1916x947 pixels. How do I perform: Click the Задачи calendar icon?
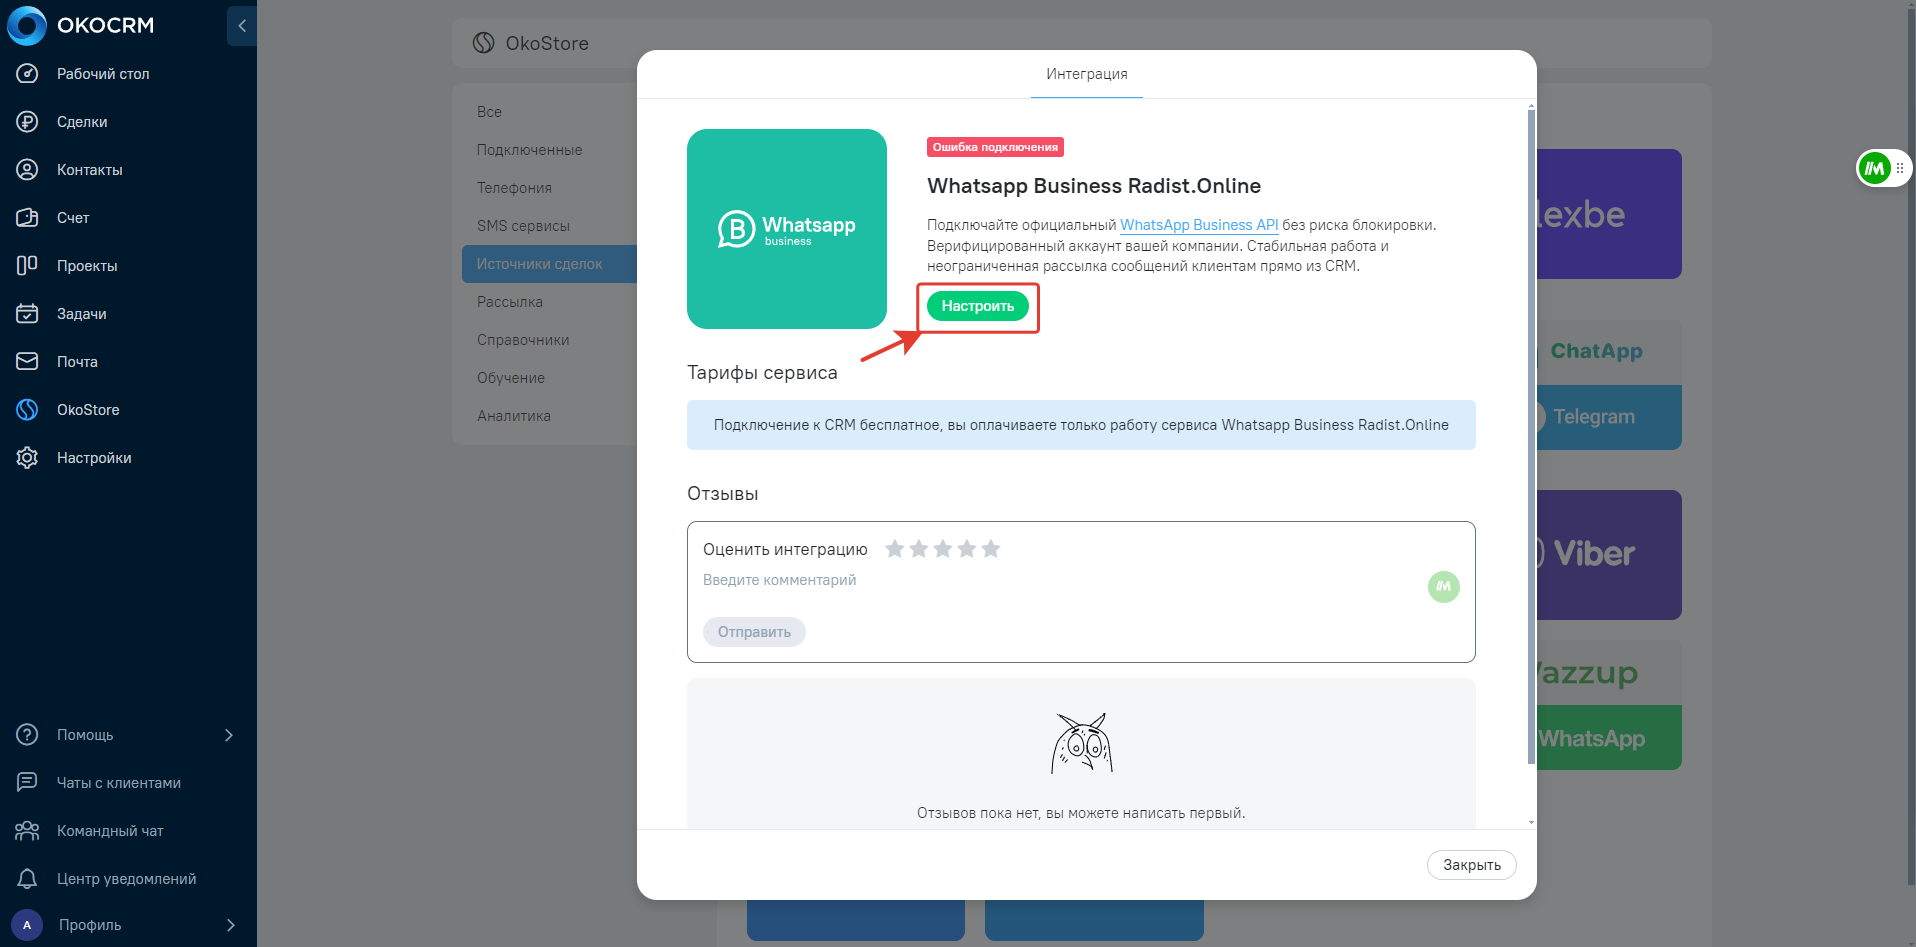(x=27, y=314)
